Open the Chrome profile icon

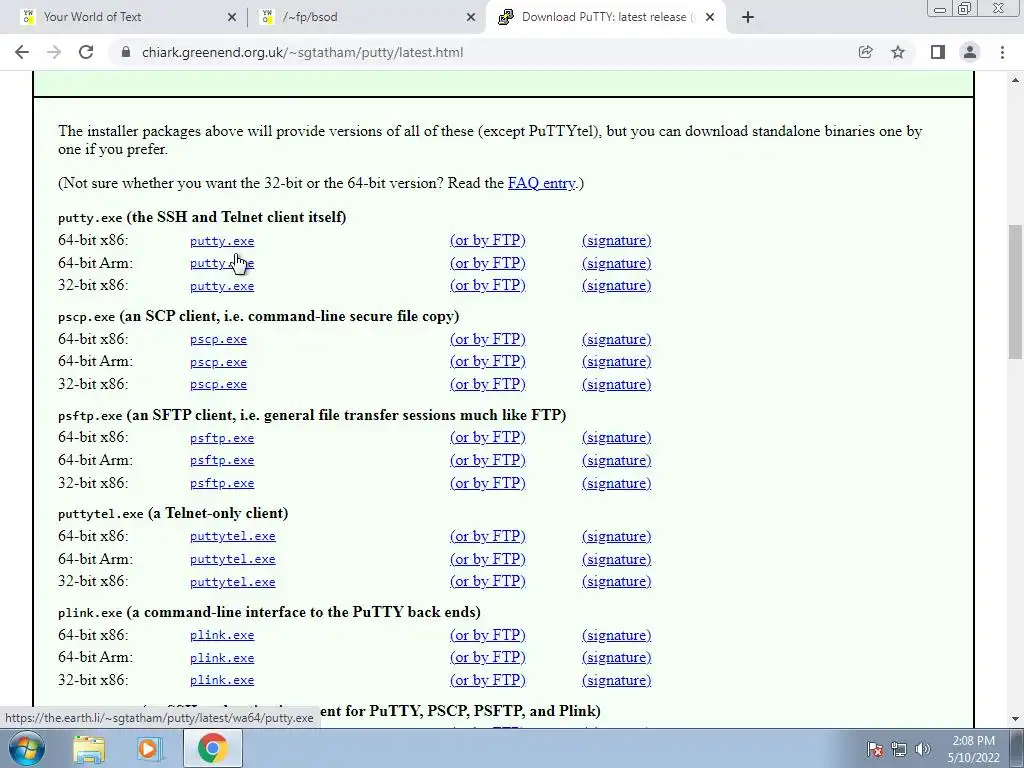tap(970, 52)
